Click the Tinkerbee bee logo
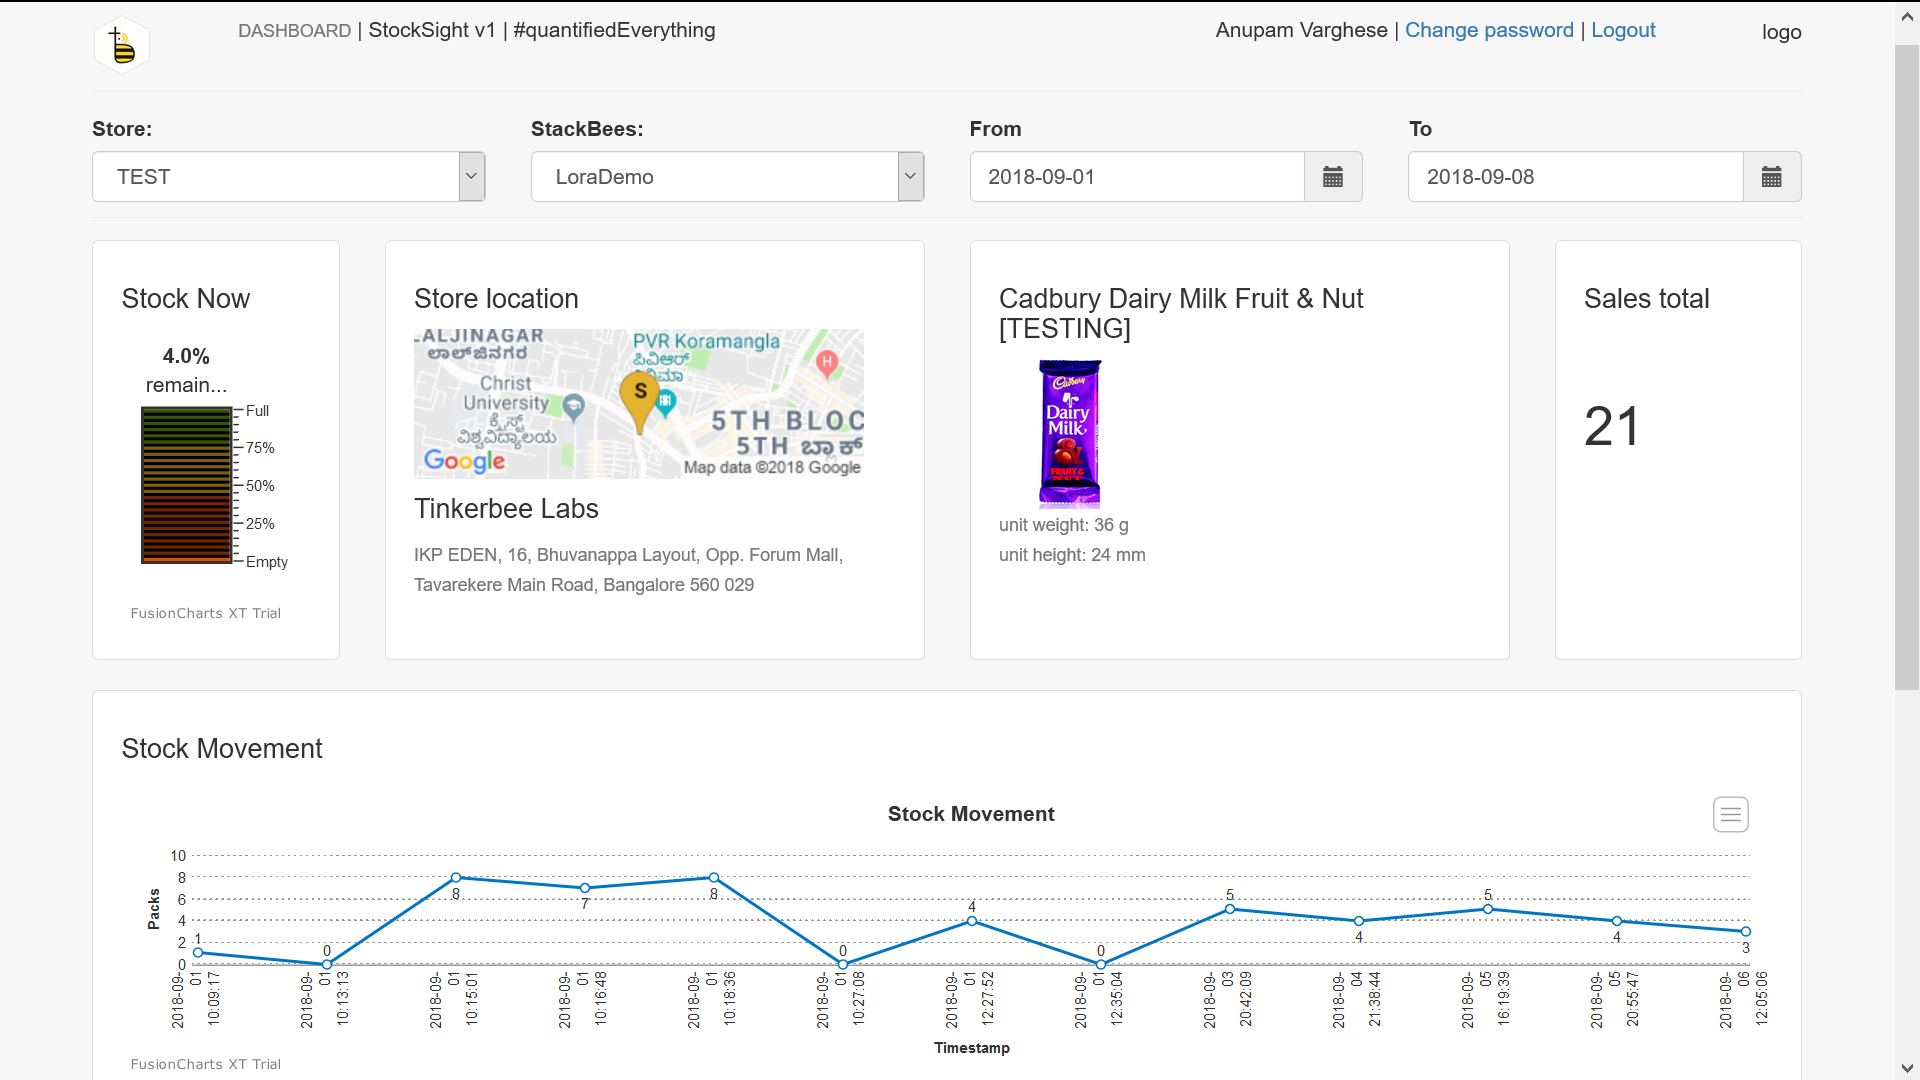1920x1080 pixels. point(120,44)
